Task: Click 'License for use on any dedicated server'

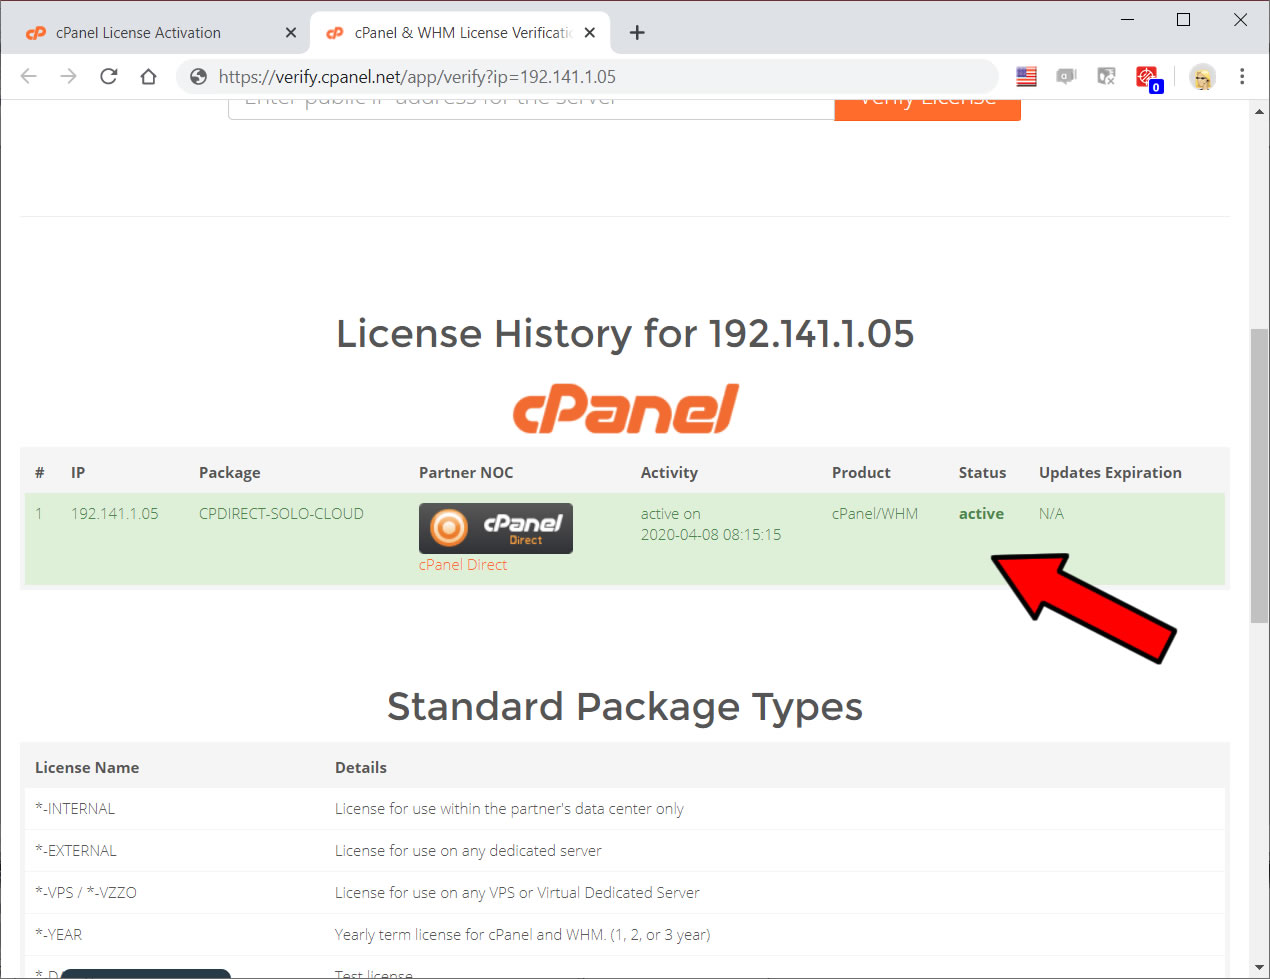Action: (468, 851)
